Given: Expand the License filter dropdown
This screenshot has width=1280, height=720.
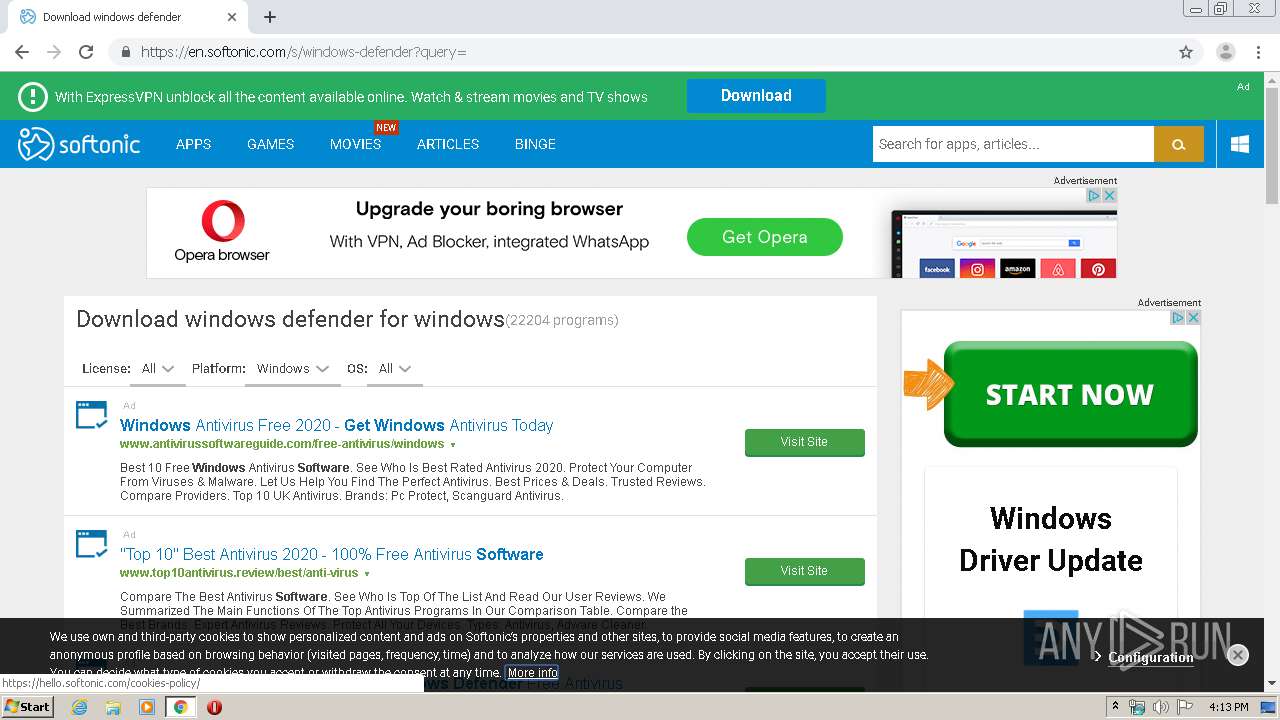Looking at the screenshot, I should tap(158, 369).
